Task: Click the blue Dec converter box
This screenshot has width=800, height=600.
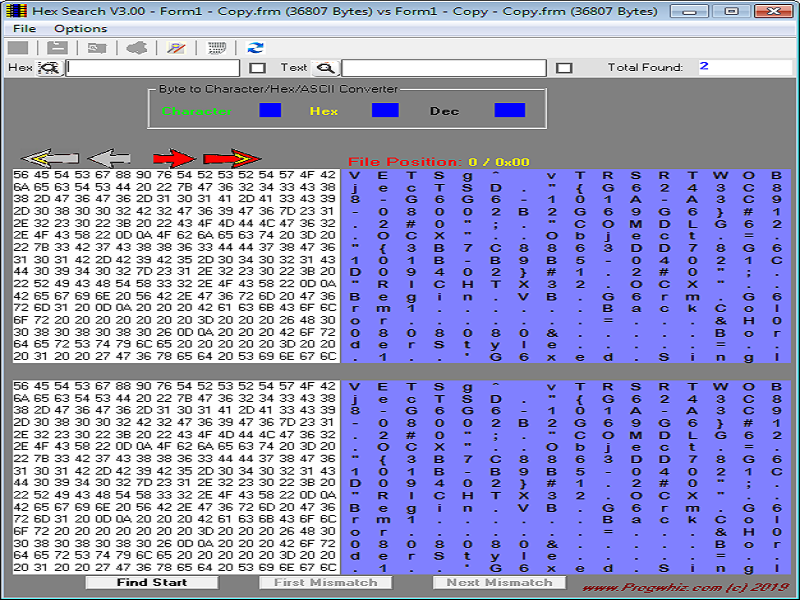Action: (509, 110)
